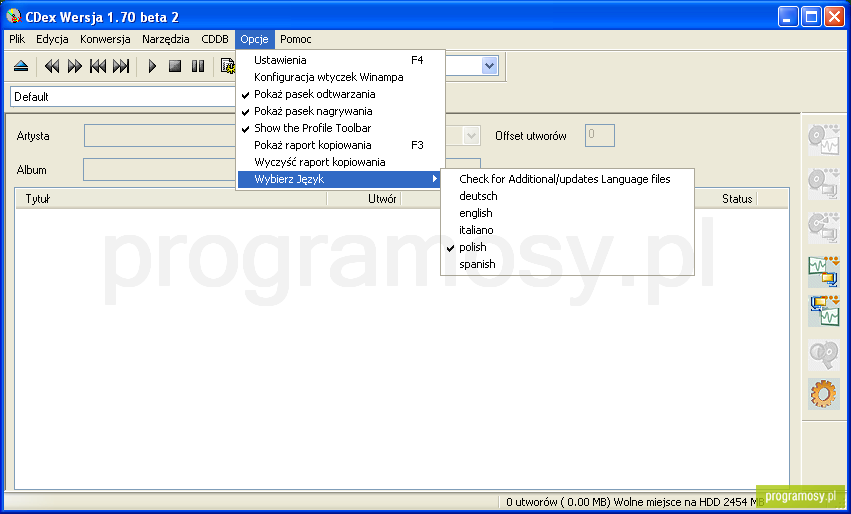Open the Plik menu
Screen dimensions: 851x514
pyautogui.click(x=17, y=39)
